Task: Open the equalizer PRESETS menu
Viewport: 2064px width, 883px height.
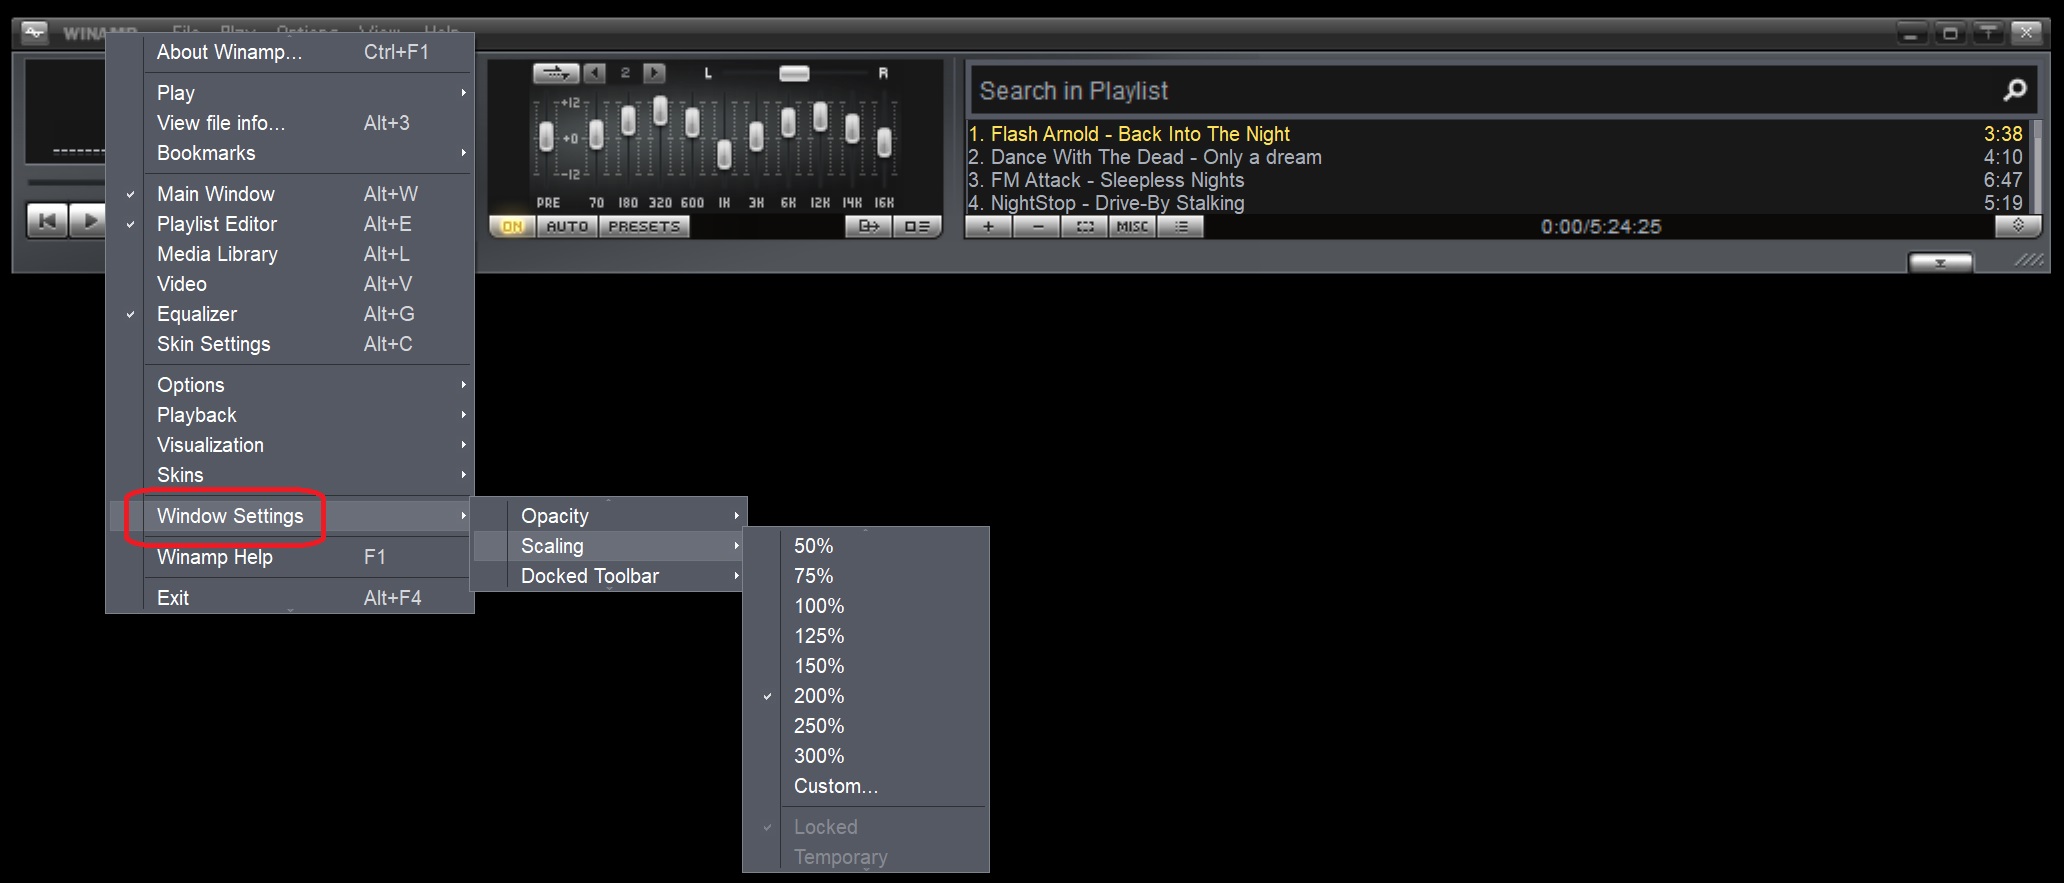Action: pyautogui.click(x=644, y=227)
